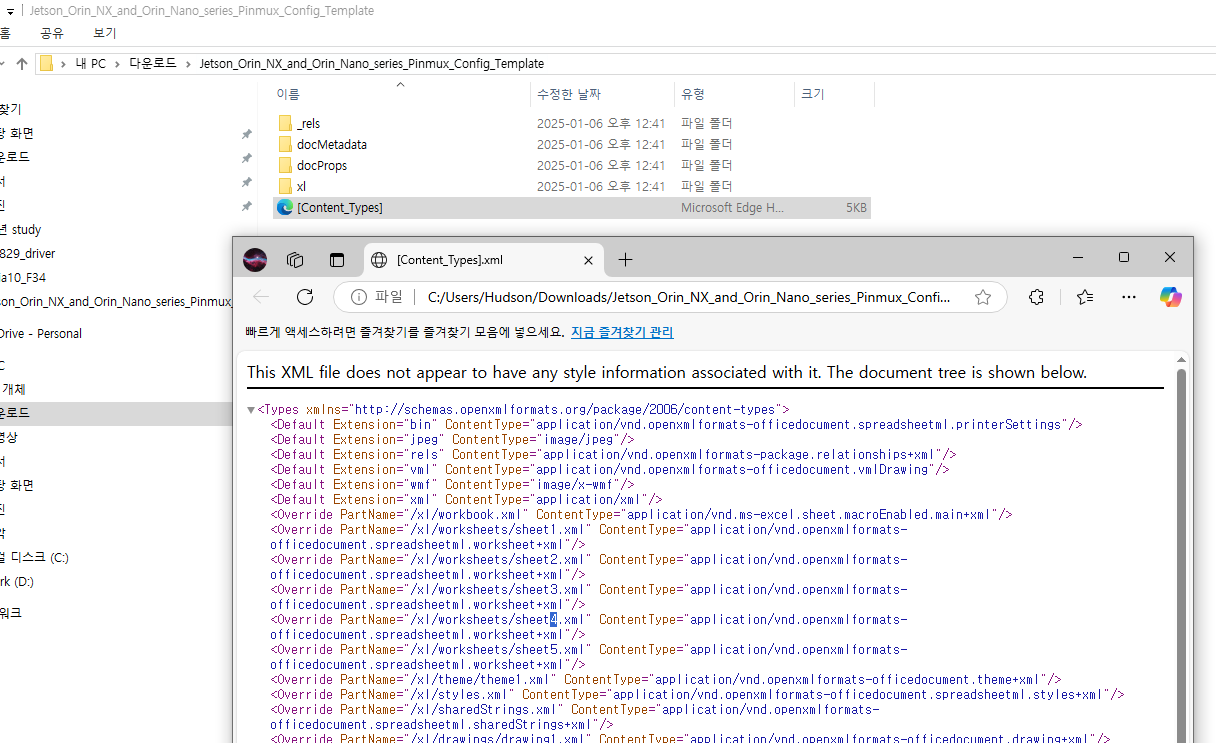Click 파일 폴더 type of xl row

[707, 186]
